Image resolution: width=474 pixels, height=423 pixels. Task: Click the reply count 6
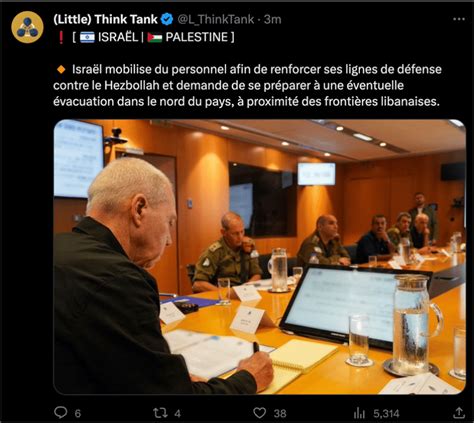77,414
